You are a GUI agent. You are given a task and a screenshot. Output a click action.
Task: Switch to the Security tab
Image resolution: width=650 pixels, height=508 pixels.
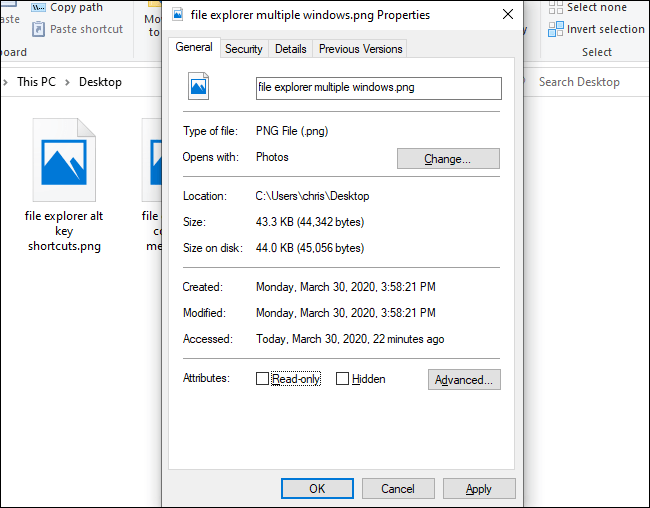[x=244, y=49]
